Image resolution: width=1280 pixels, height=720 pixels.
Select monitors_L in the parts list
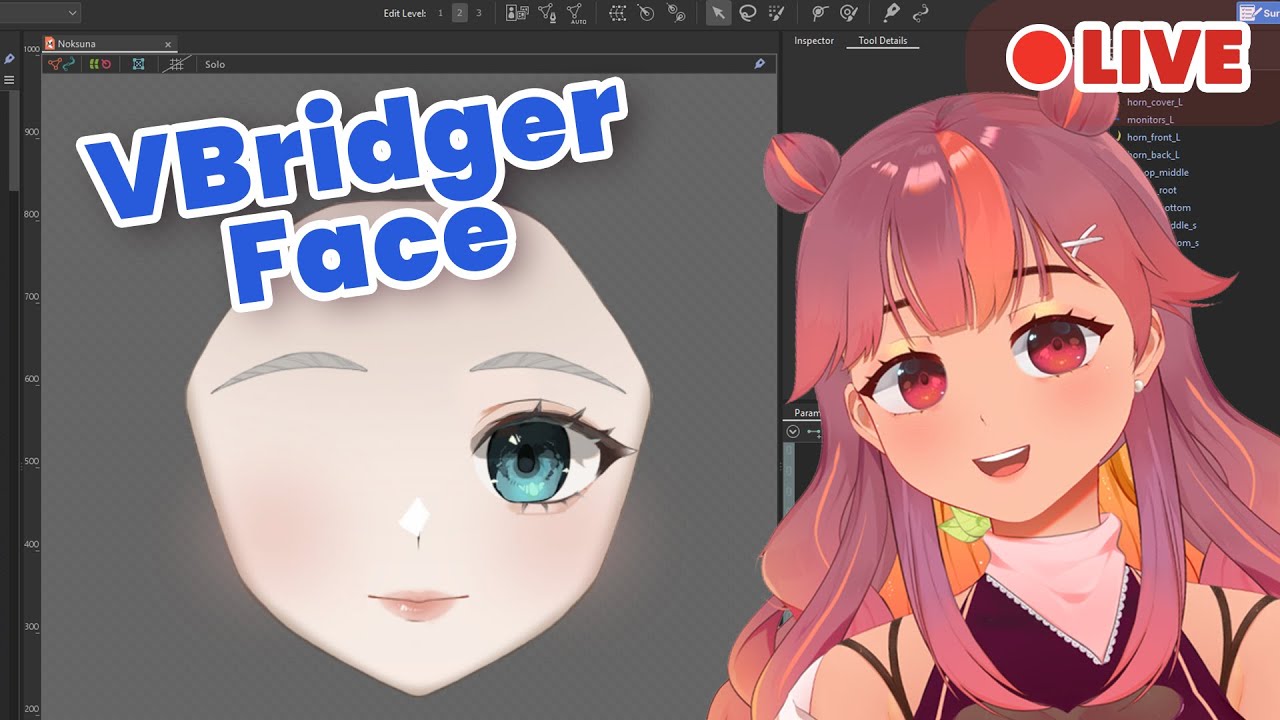pos(1150,120)
